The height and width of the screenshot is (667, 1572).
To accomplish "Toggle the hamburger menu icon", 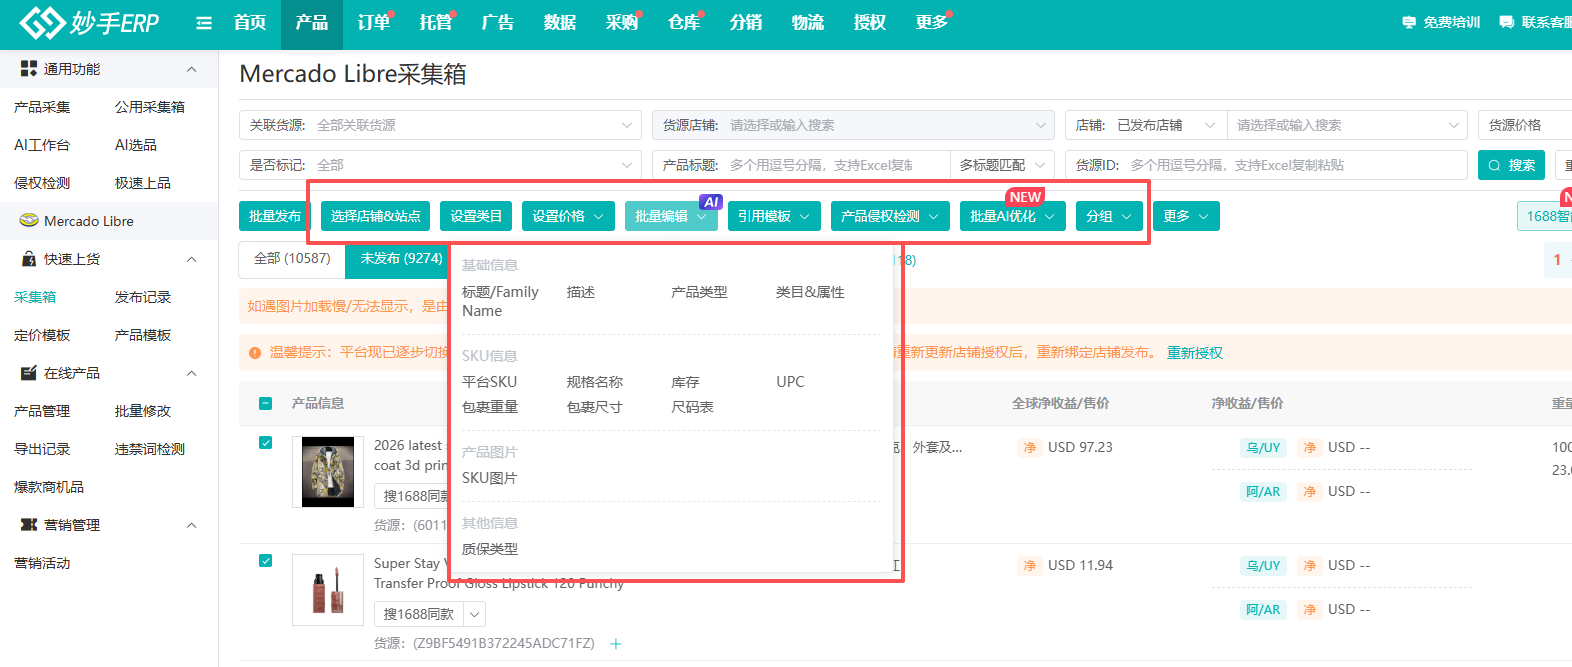I will point(204,23).
